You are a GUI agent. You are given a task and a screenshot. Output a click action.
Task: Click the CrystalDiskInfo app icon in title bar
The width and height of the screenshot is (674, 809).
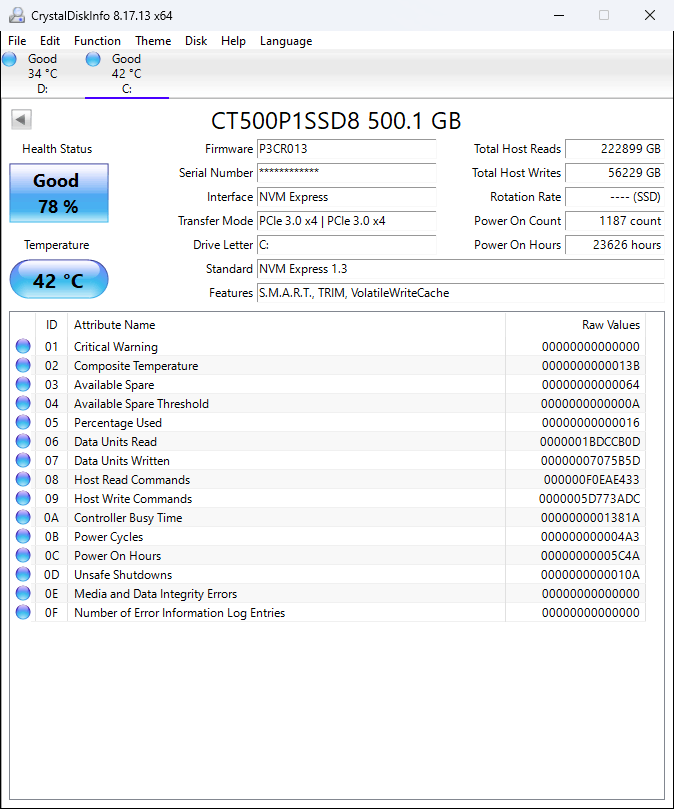click(17, 15)
